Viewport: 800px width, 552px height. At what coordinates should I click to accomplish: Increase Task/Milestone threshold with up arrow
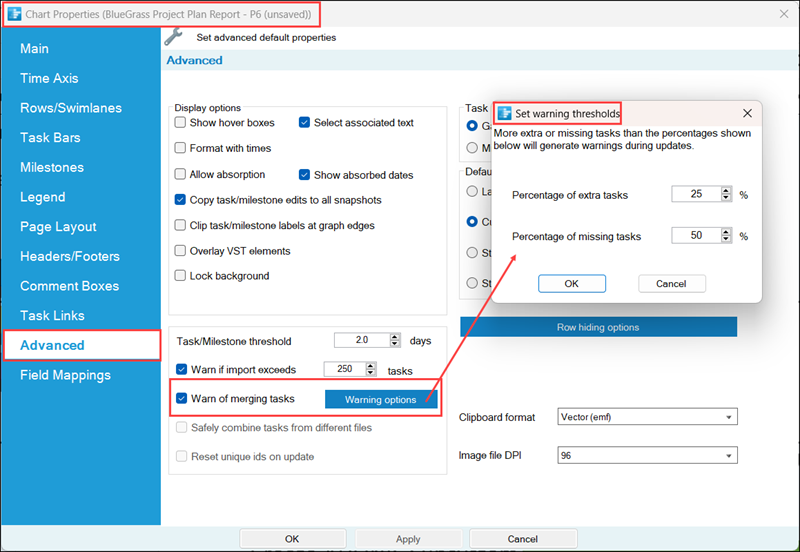pos(395,337)
